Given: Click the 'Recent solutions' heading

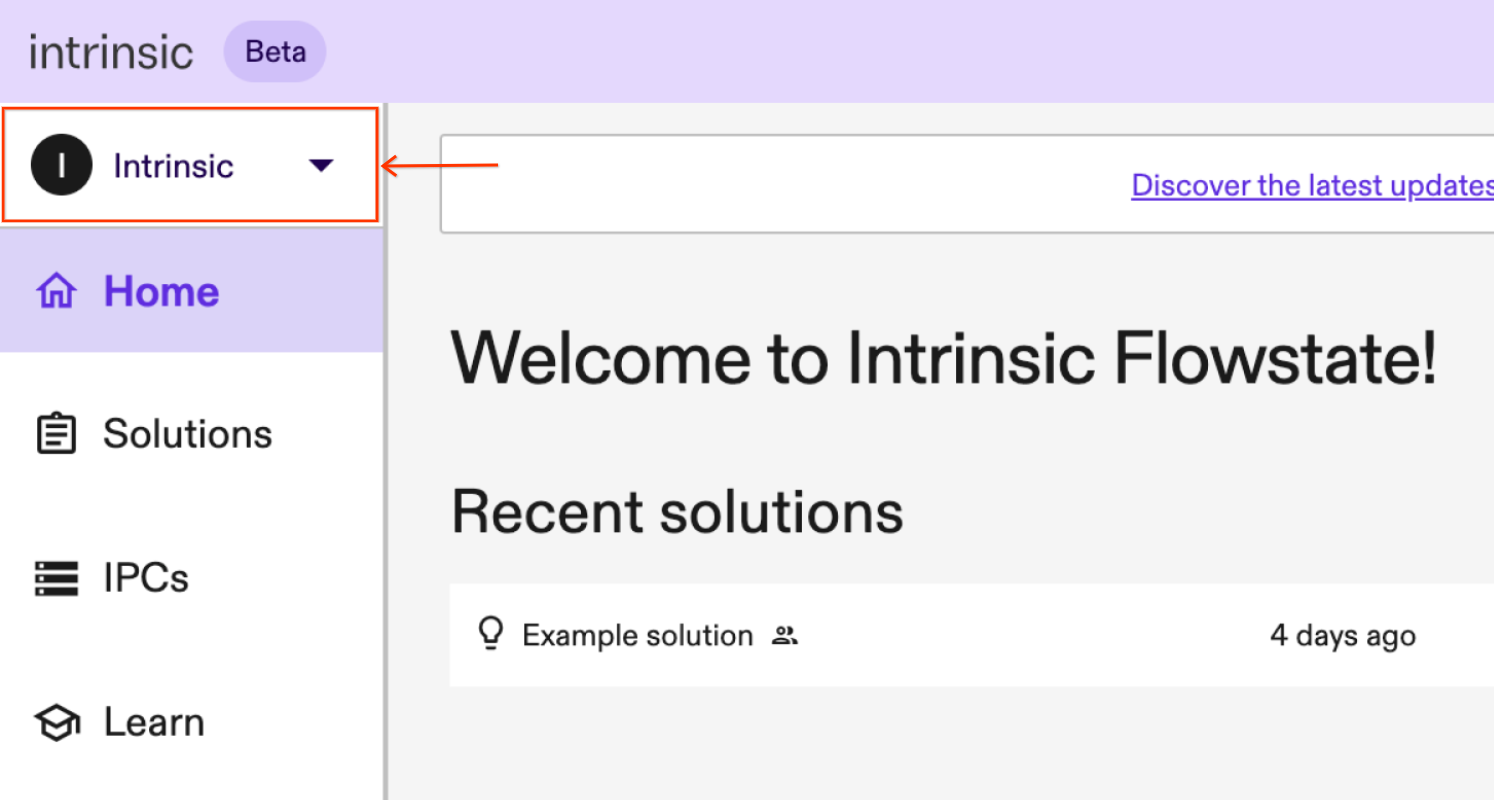Looking at the screenshot, I should point(677,512).
